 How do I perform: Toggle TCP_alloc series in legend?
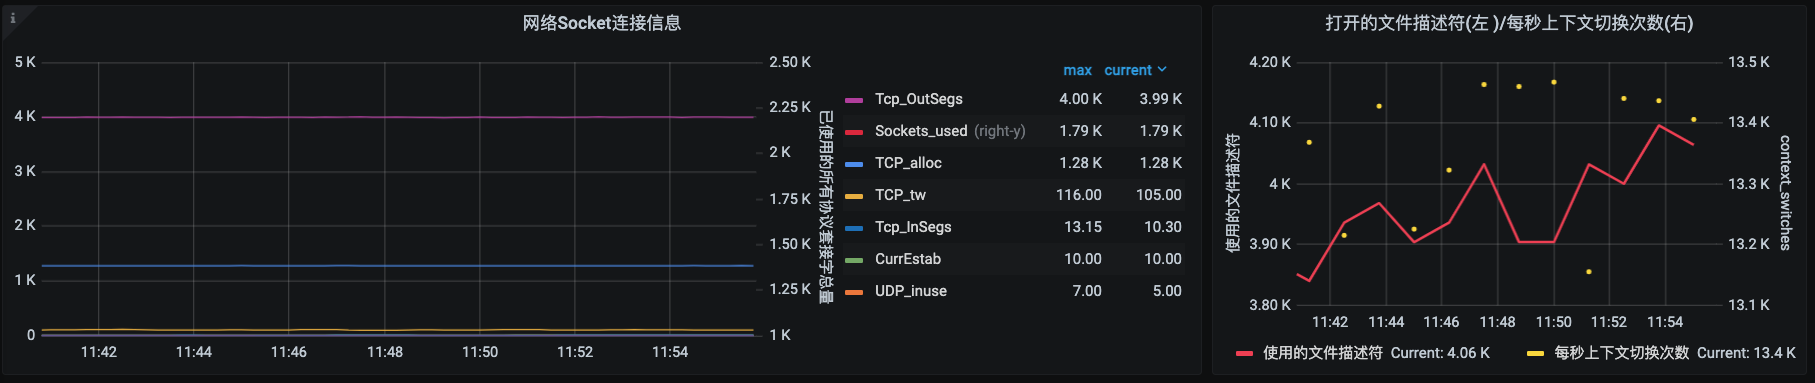click(x=908, y=163)
